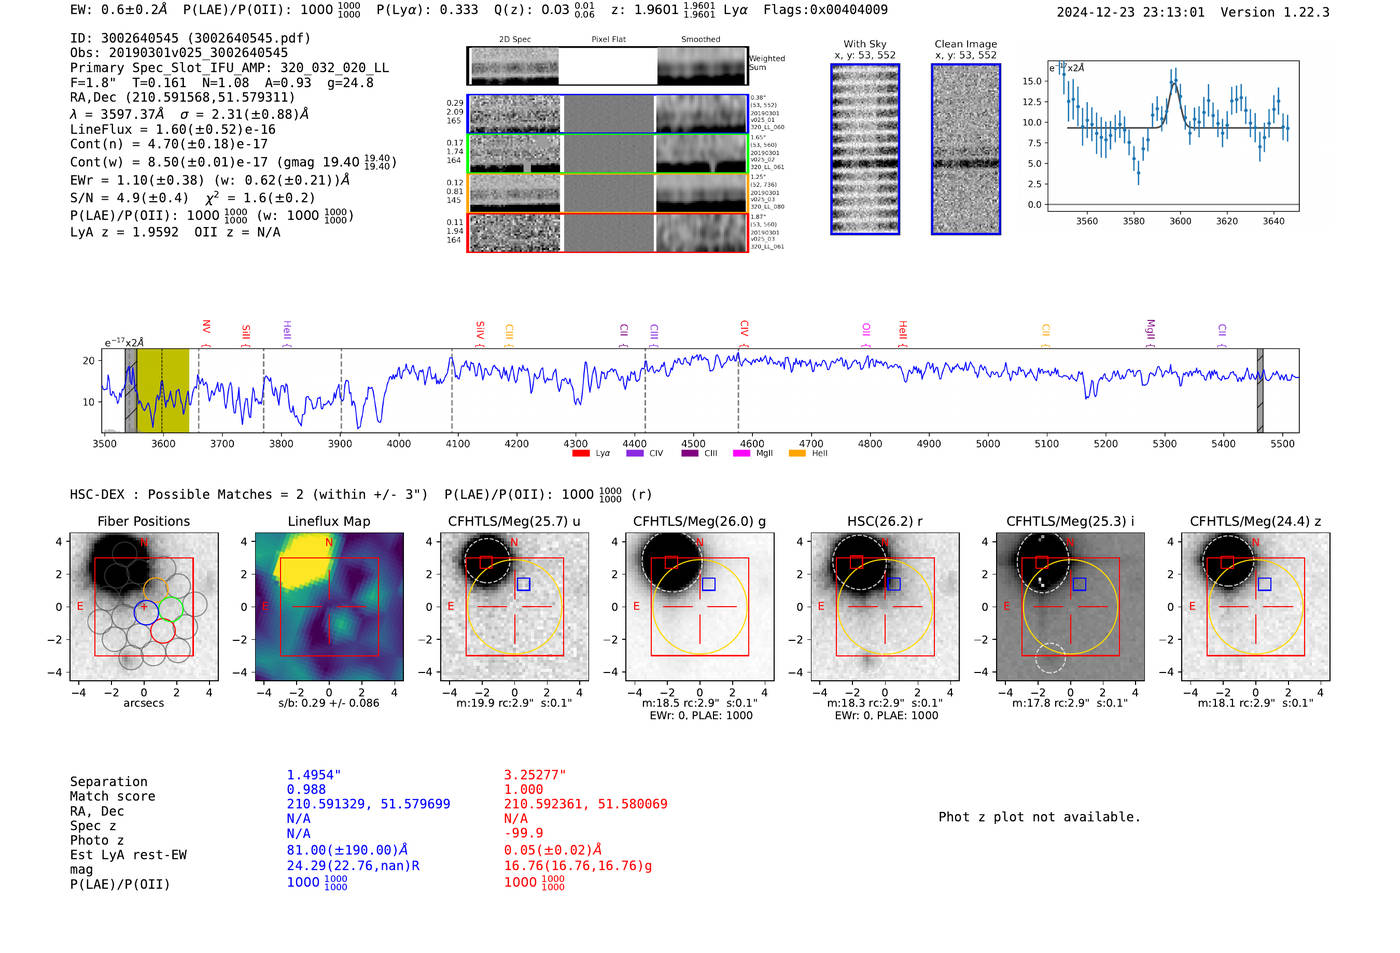Click the blue separation value 1.4954"
Screen dimensions: 1400x953
point(314,775)
